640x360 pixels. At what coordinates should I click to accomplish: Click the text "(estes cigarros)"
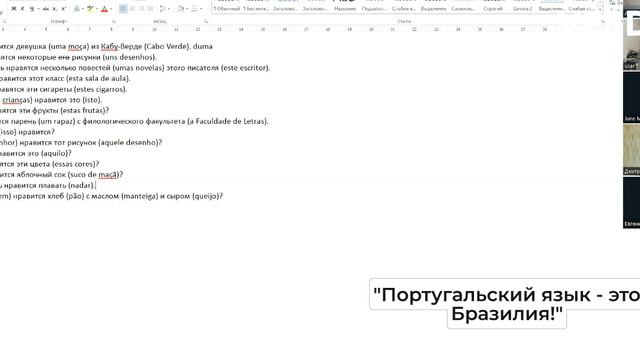coord(100,89)
